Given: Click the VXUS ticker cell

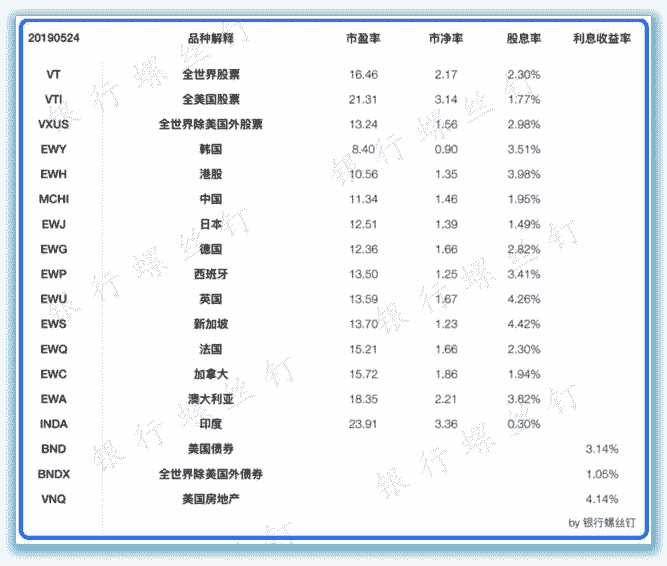Looking at the screenshot, I should coord(54,125).
